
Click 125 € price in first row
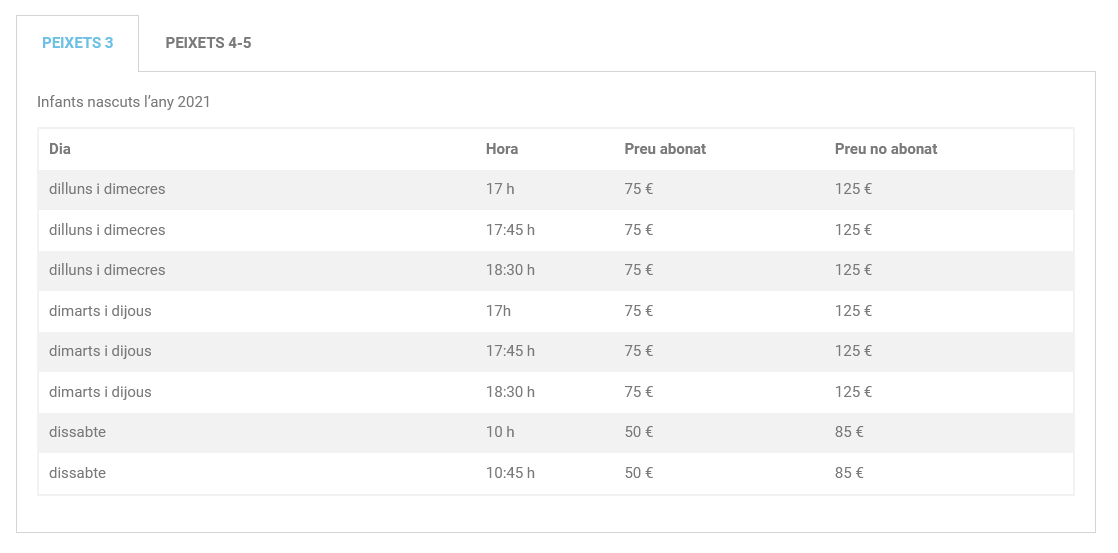853,190
